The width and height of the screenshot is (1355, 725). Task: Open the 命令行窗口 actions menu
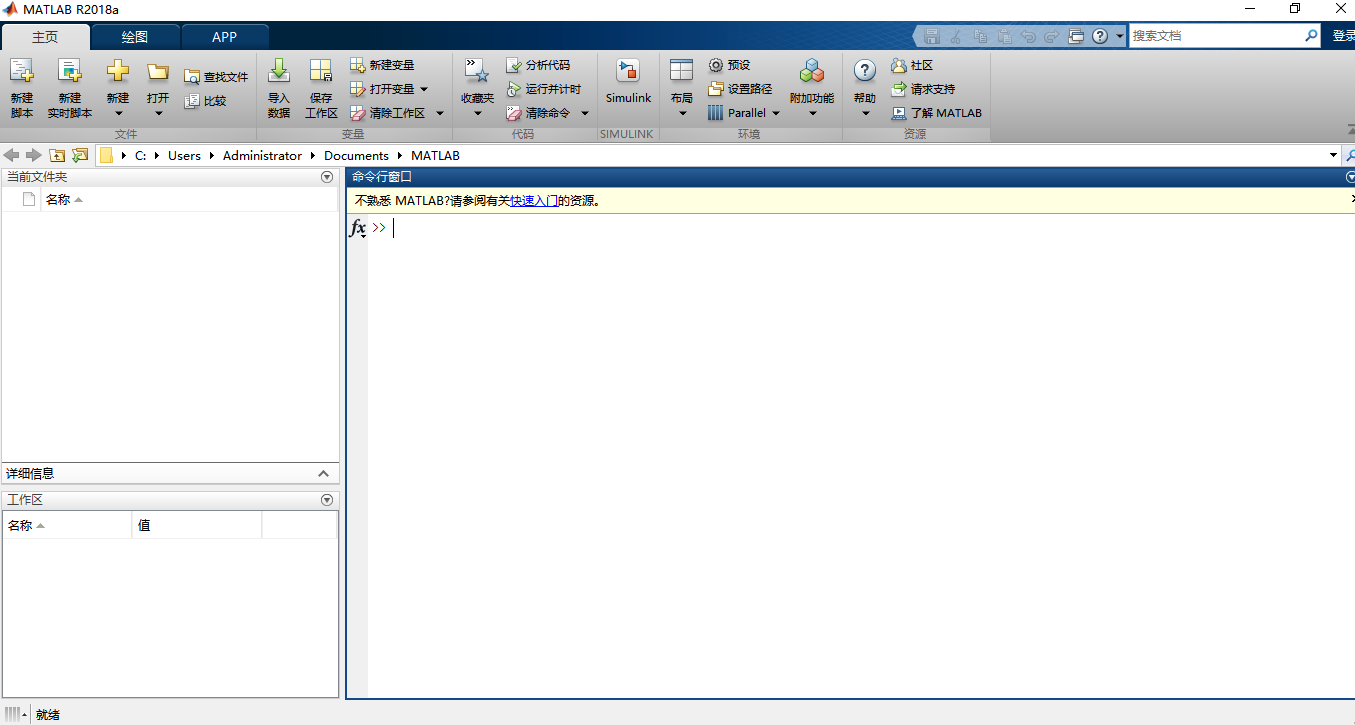(1350, 177)
